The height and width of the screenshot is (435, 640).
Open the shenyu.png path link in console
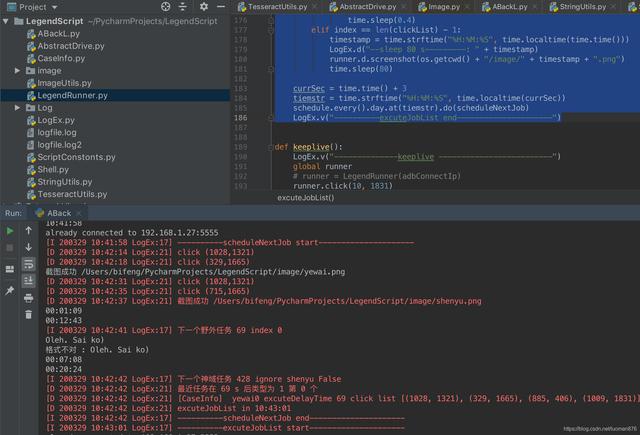(x=347, y=301)
